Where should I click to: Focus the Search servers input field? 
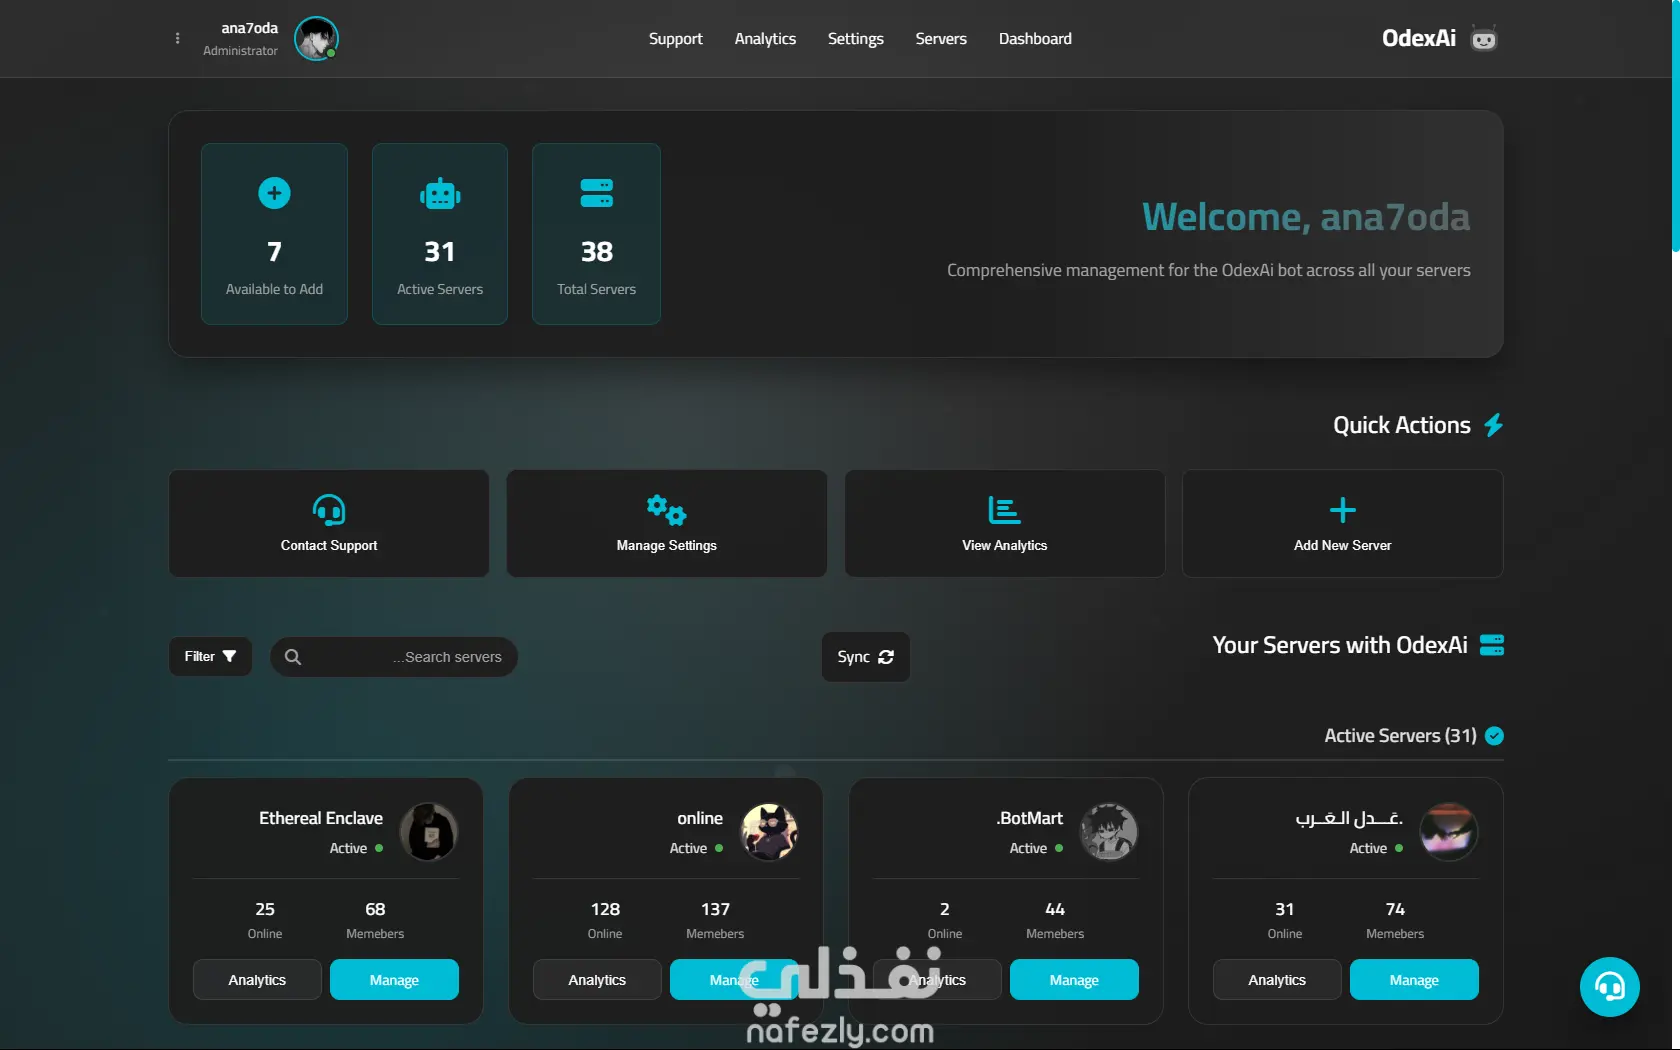click(394, 657)
